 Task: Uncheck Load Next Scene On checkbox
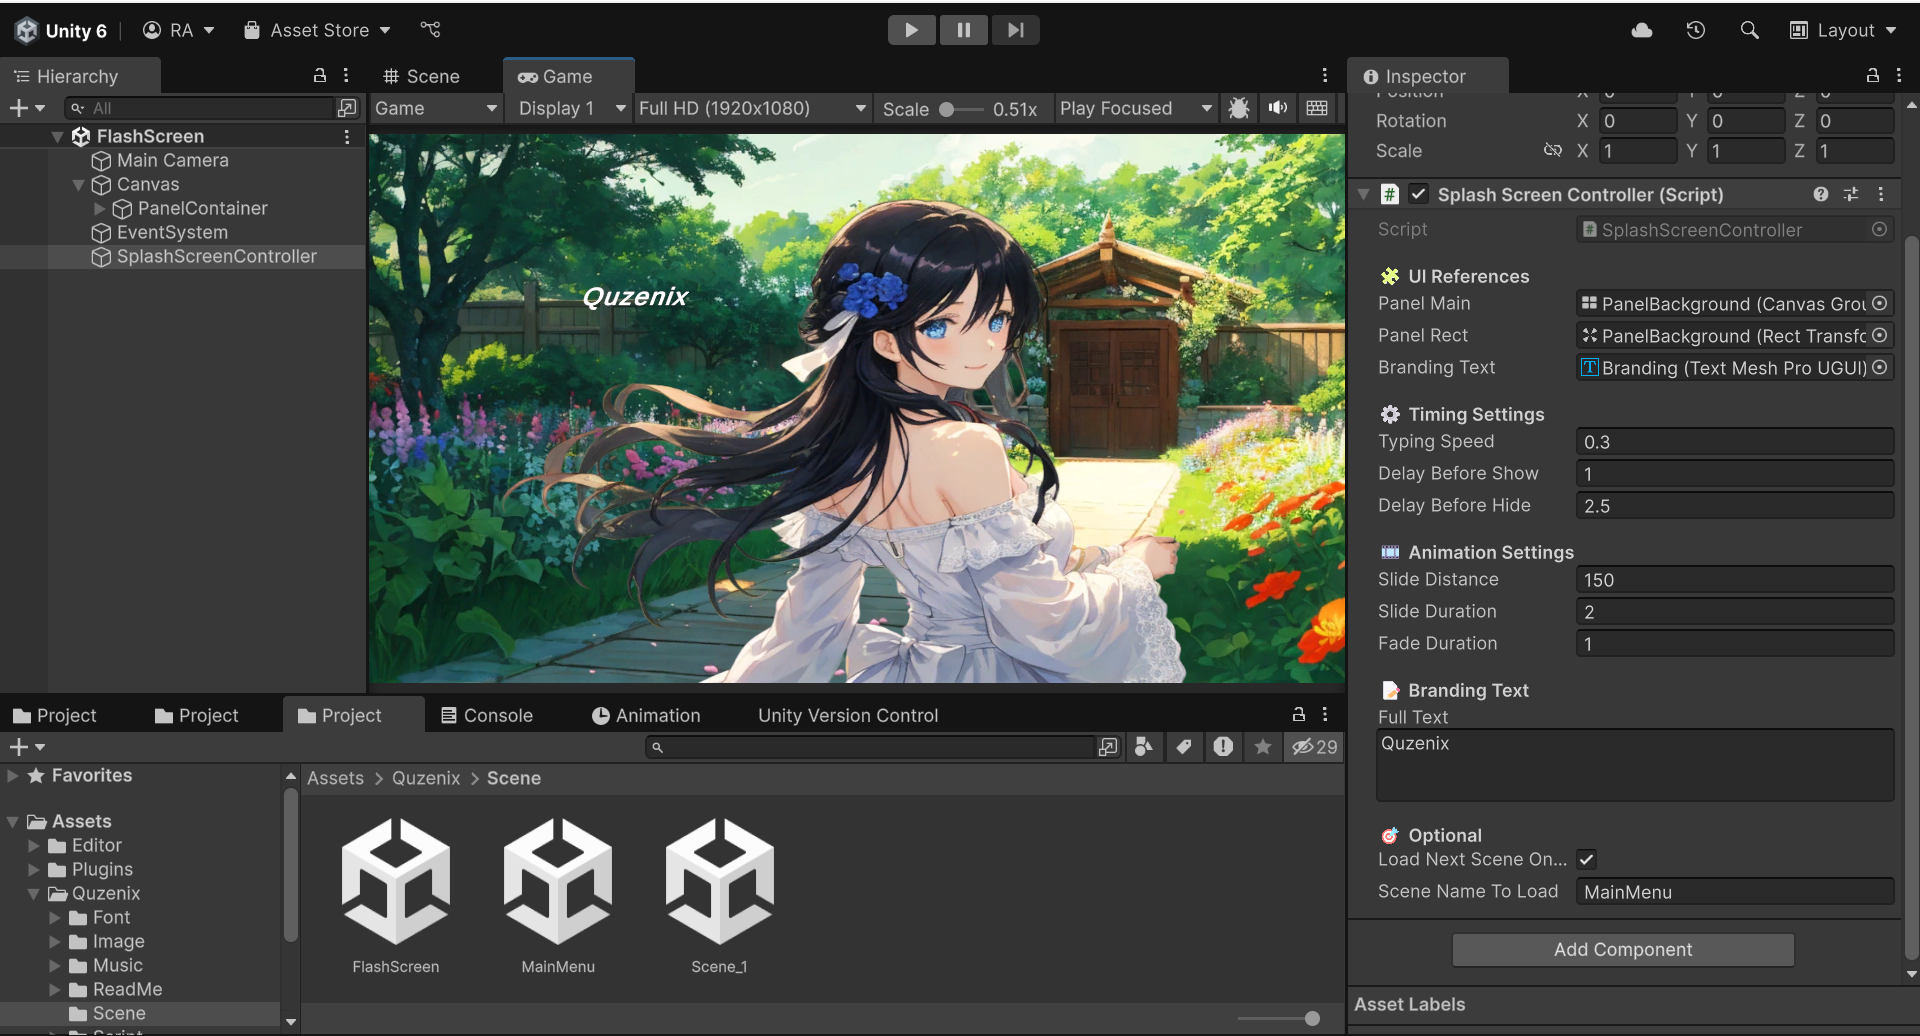[1586, 859]
